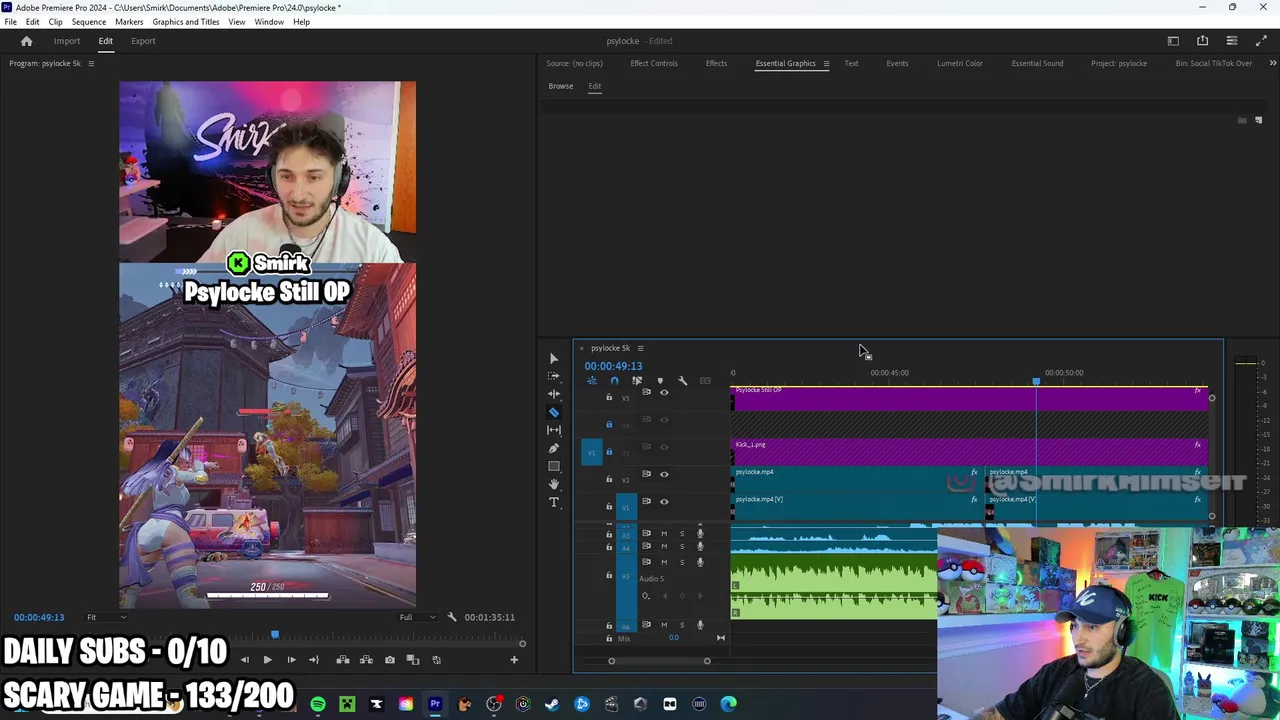Step back one frame
Screen dimensions: 1280x720
coord(244,660)
